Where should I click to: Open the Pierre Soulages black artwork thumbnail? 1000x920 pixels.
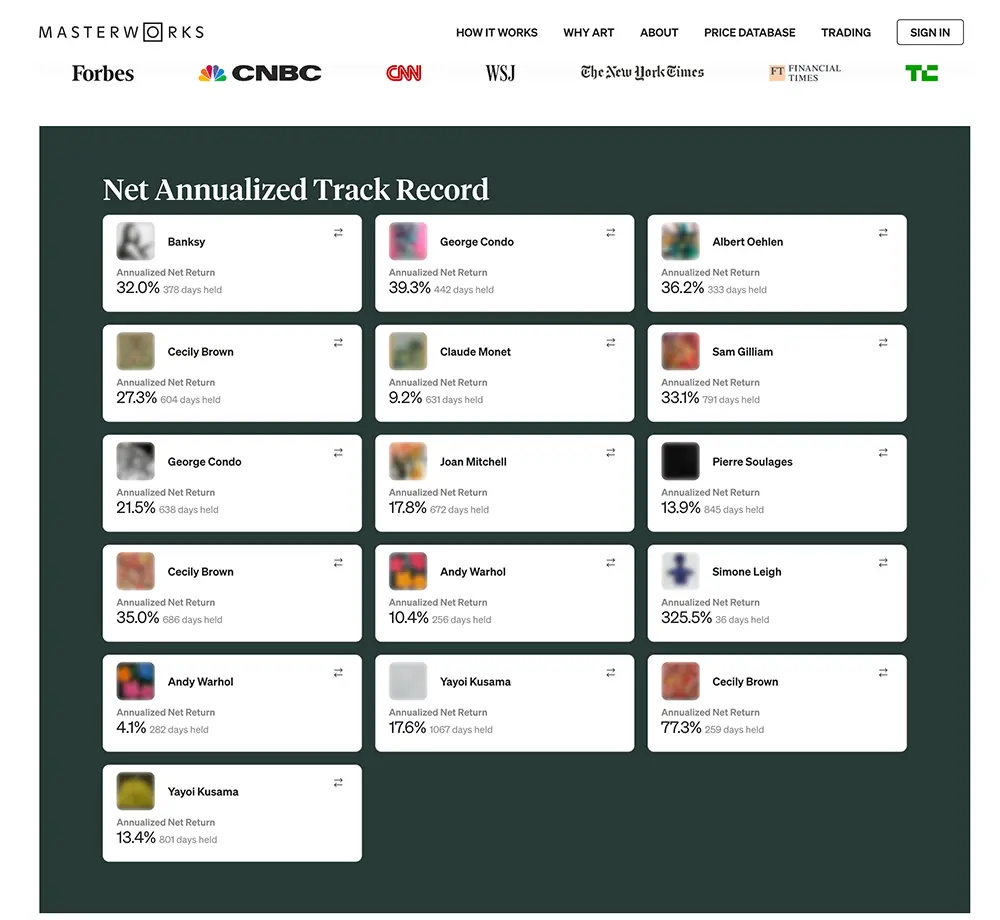pos(680,461)
